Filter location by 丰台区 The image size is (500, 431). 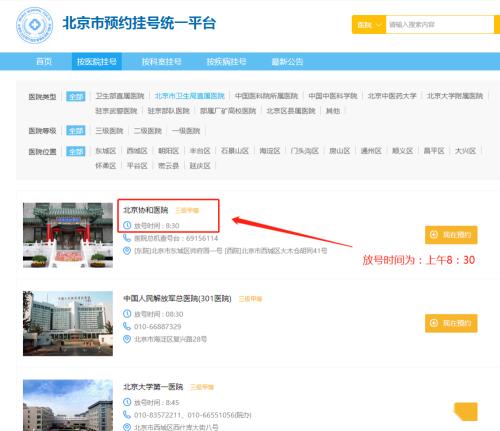click(200, 151)
